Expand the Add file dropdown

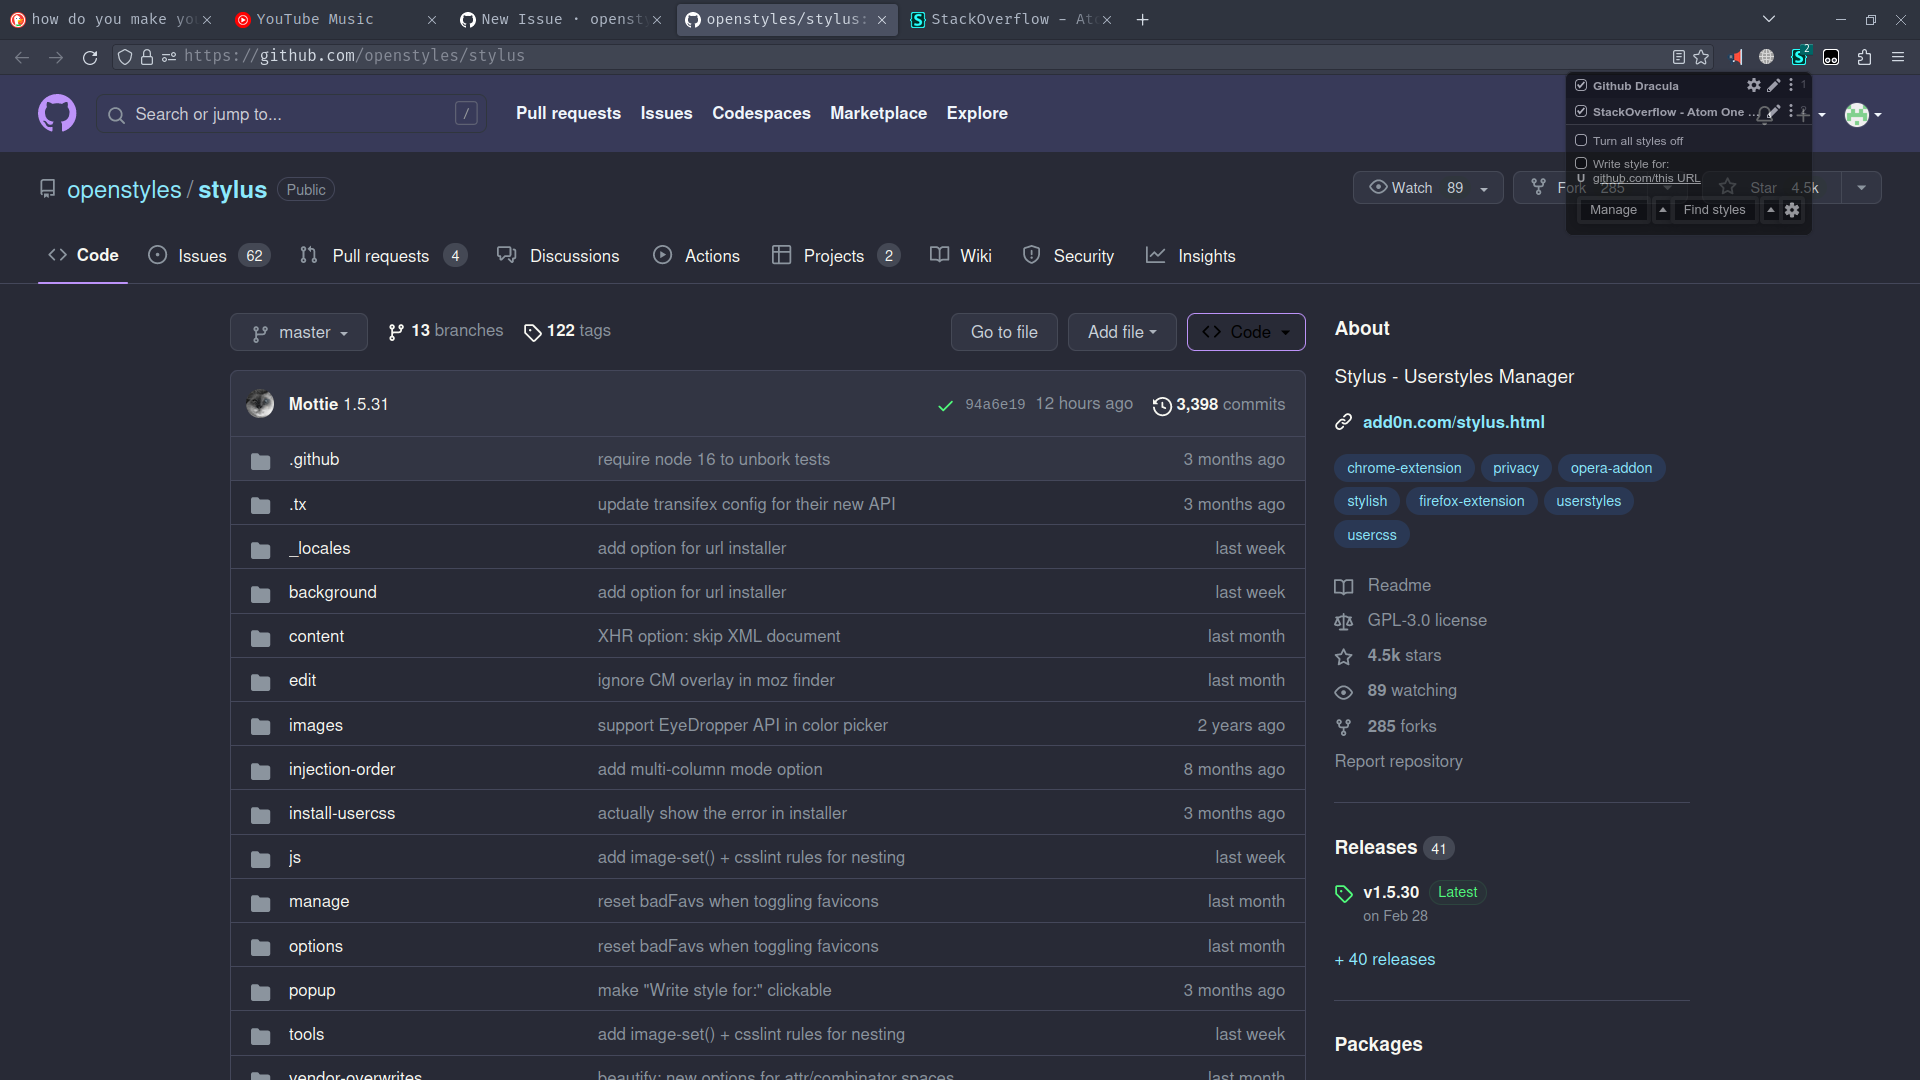coord(1121,332)
